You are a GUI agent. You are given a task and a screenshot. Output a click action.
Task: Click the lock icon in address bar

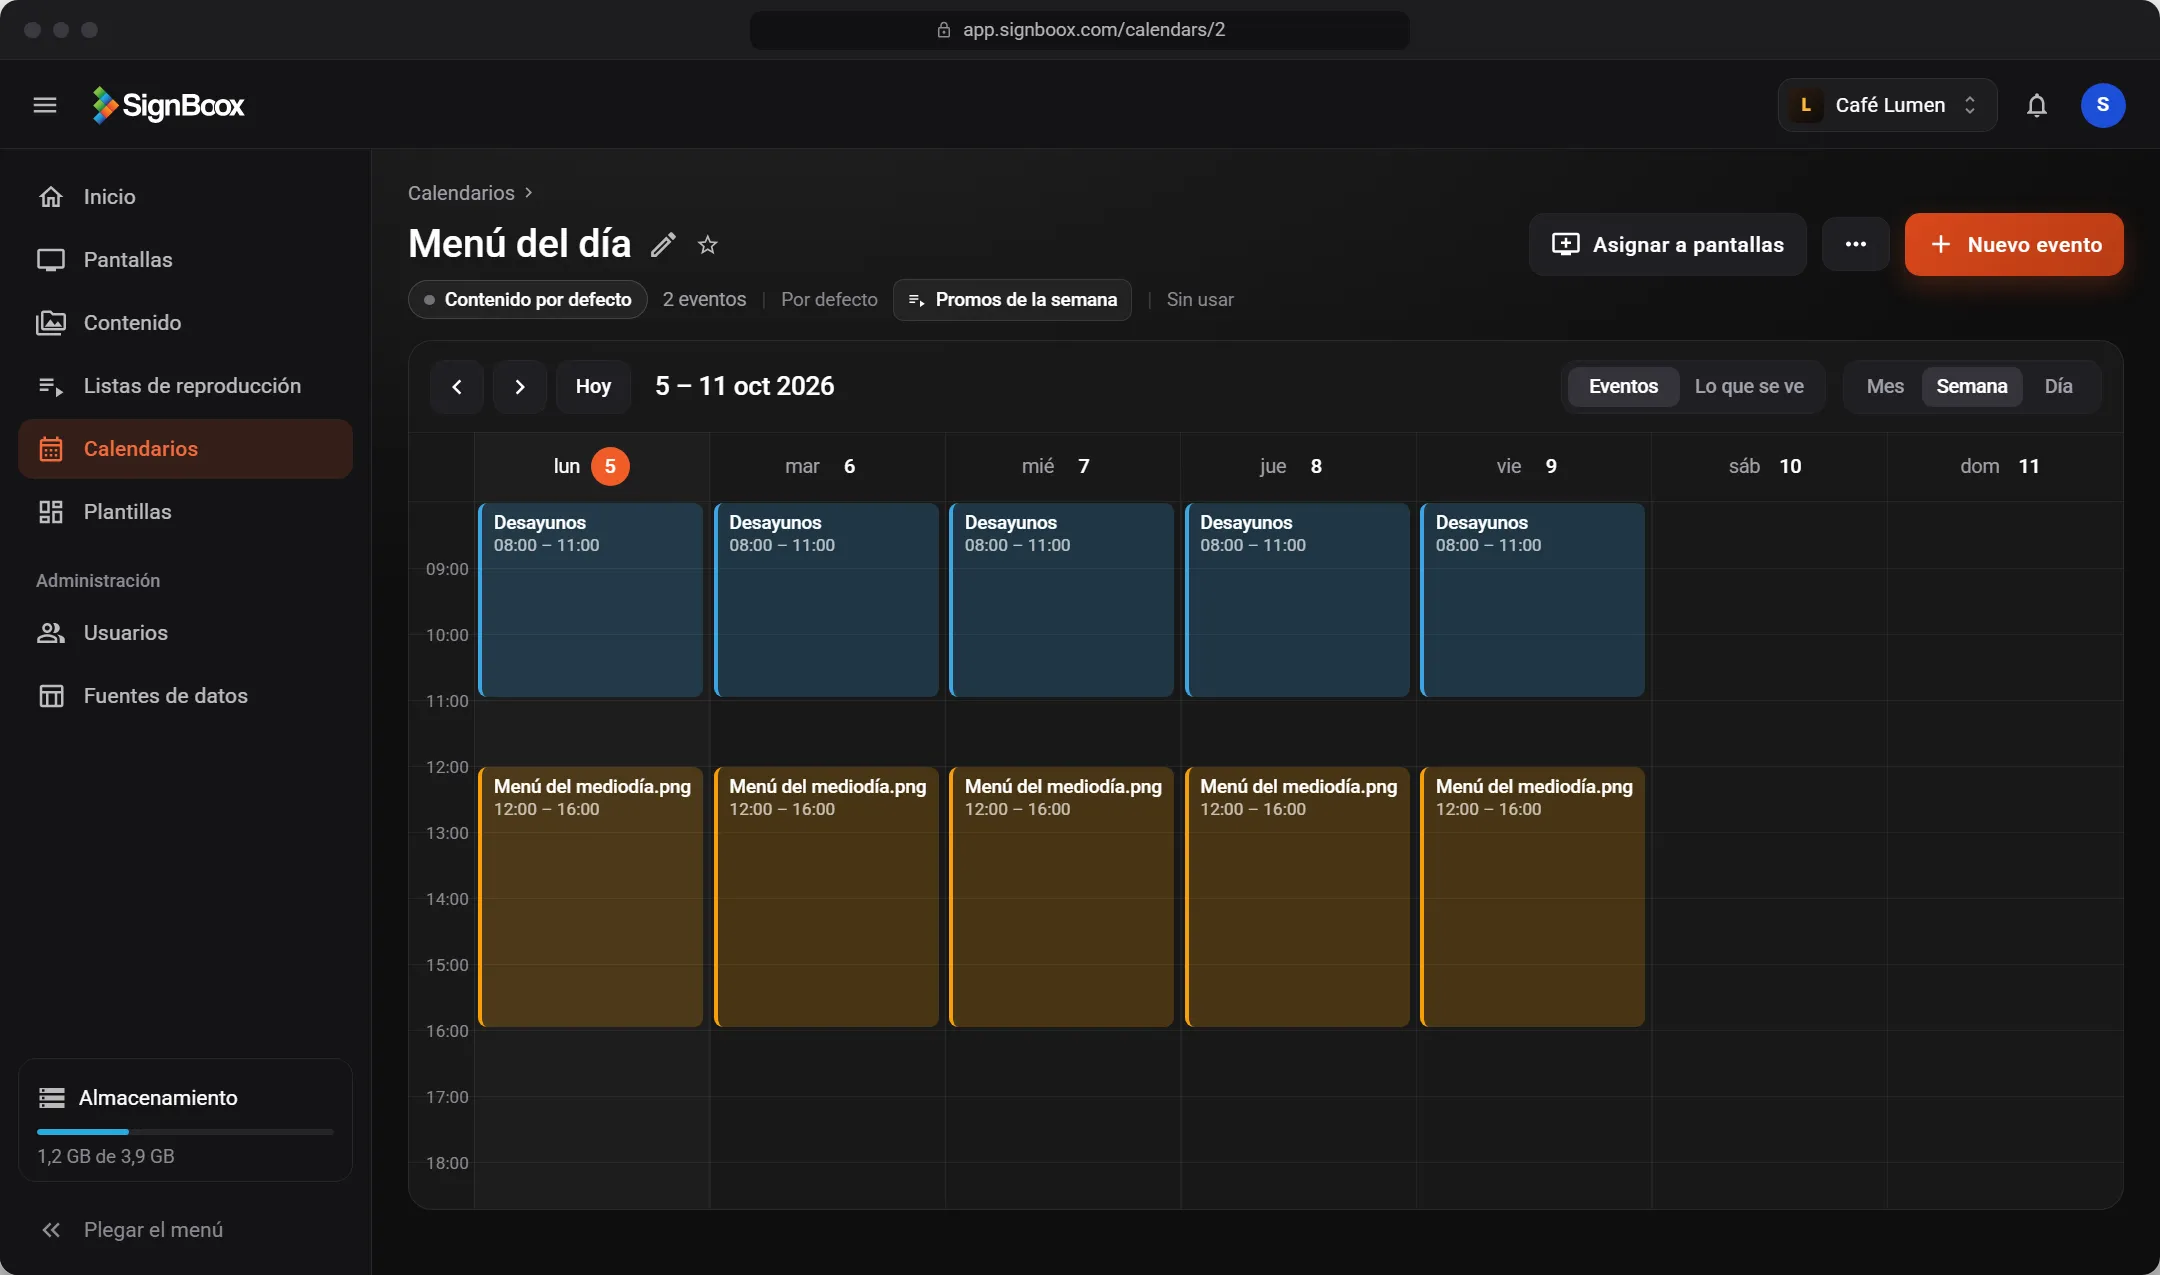943,30
